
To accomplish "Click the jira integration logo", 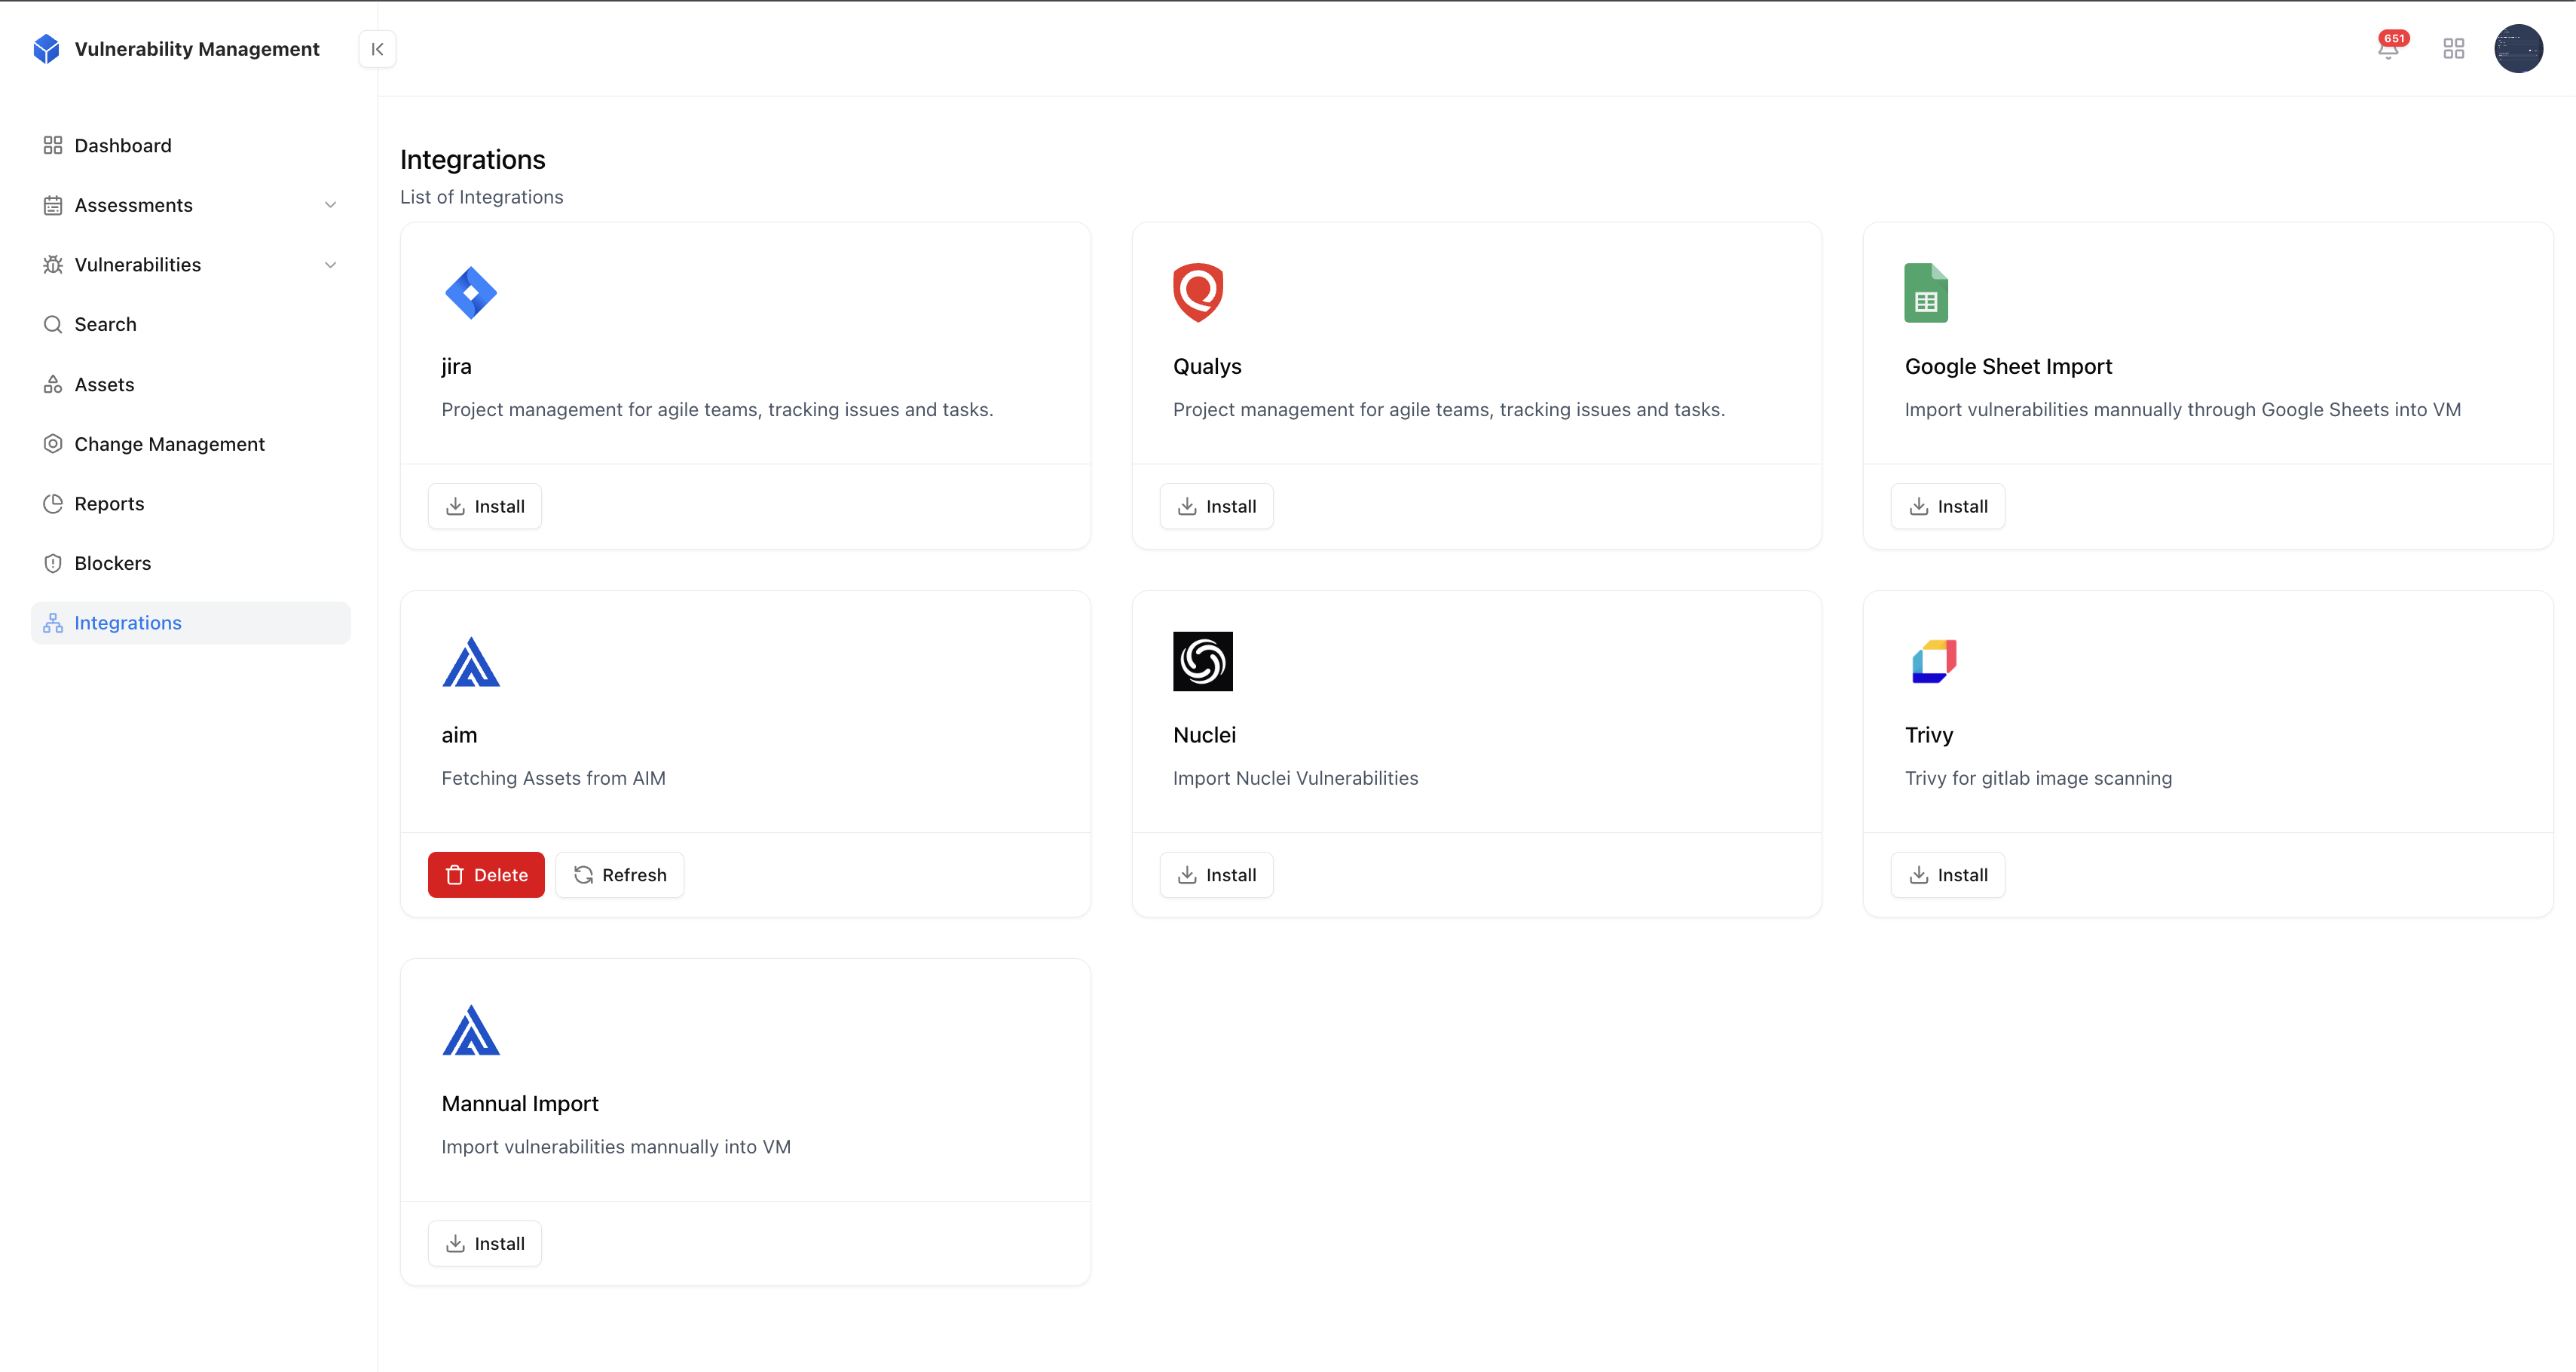I will coord(471,292).
